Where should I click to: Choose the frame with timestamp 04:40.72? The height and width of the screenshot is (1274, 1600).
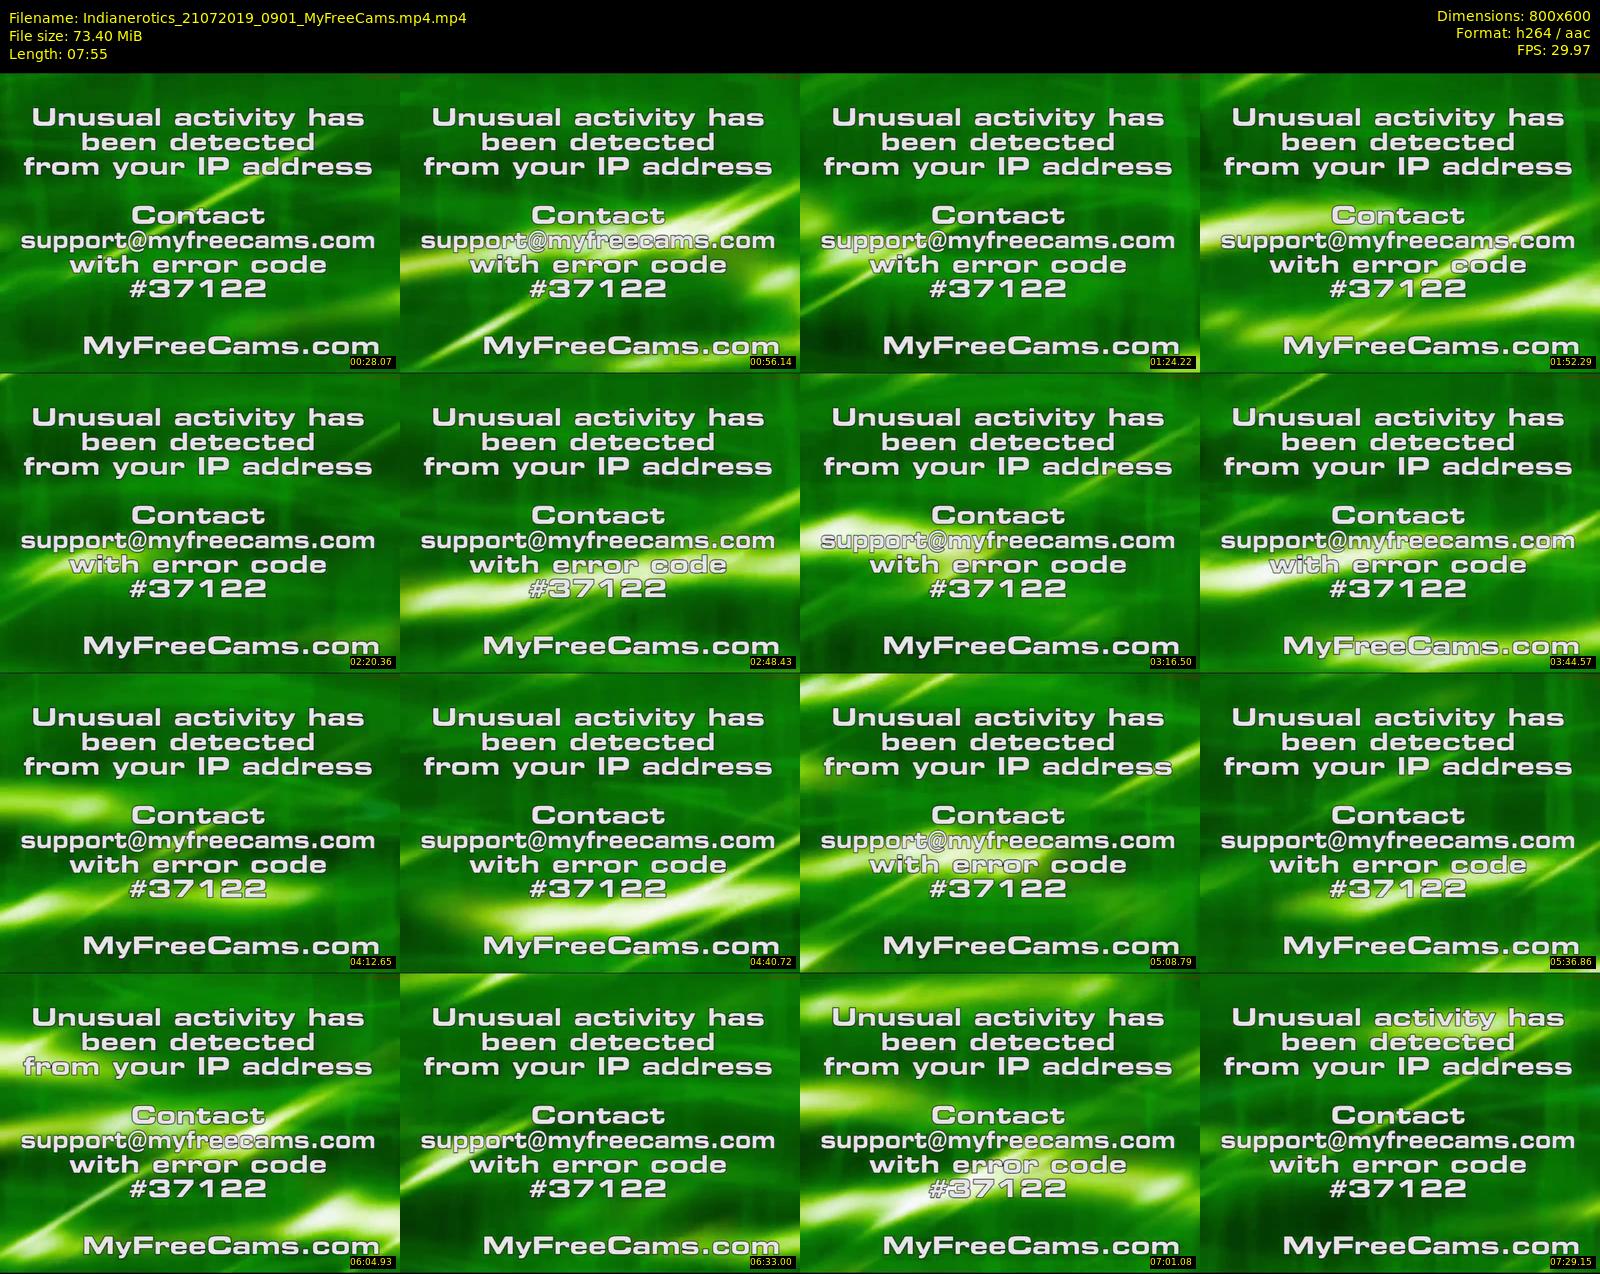pyautogui.click(x=600, y=822)
